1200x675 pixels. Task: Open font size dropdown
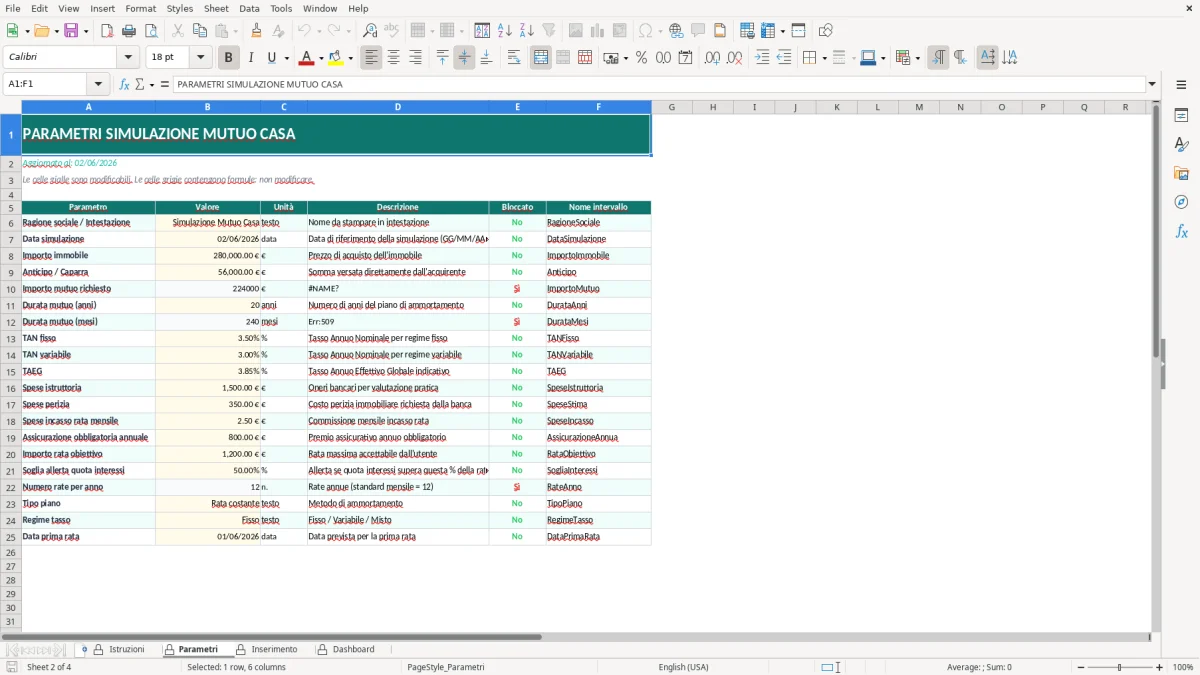click(200, 58)
